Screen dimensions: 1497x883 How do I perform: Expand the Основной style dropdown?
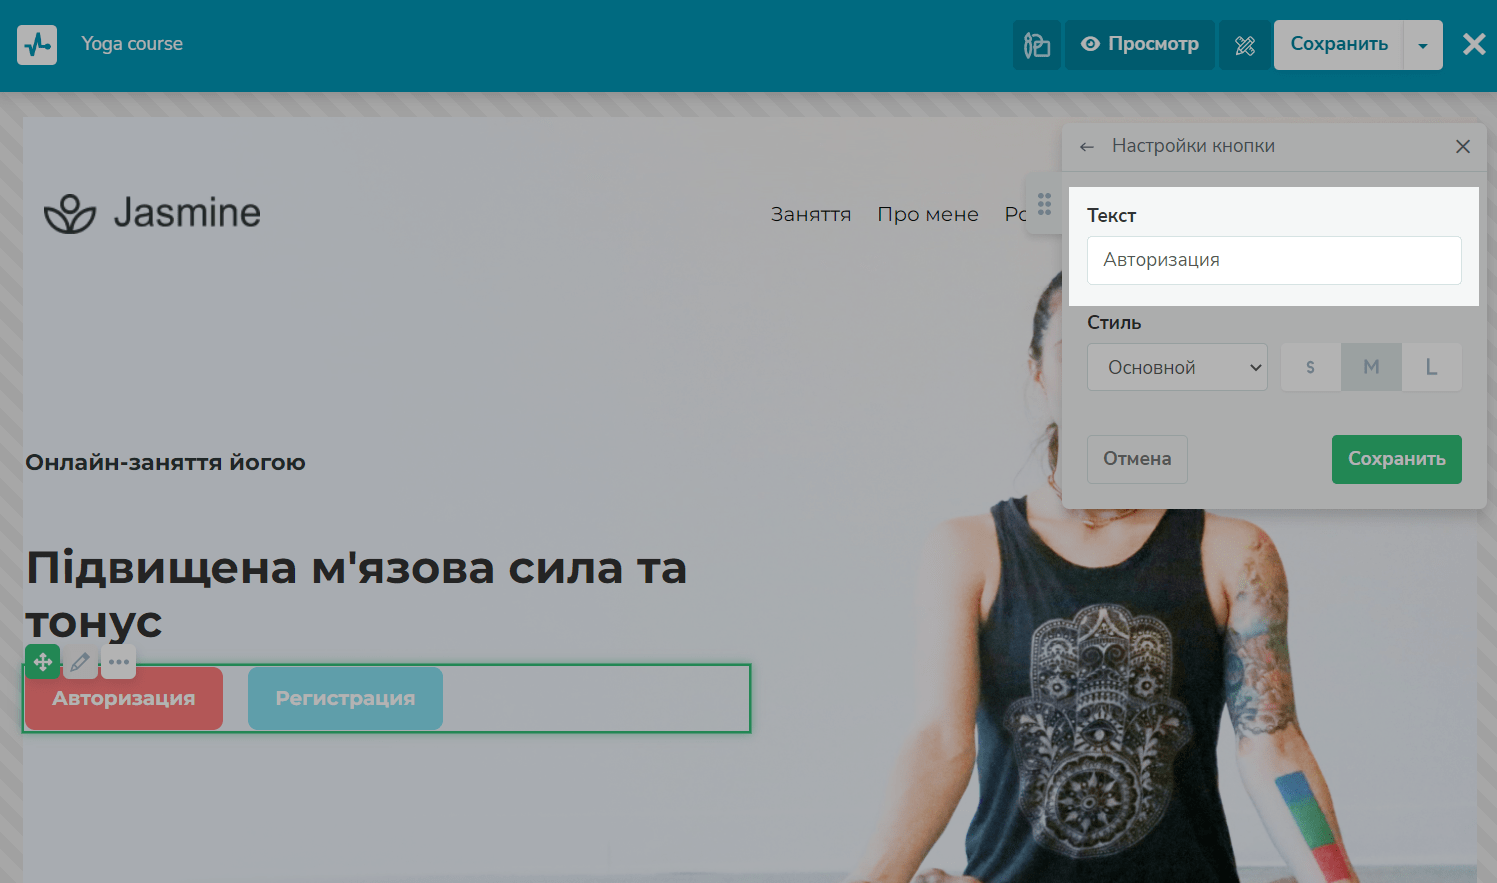click(1177, 367)
